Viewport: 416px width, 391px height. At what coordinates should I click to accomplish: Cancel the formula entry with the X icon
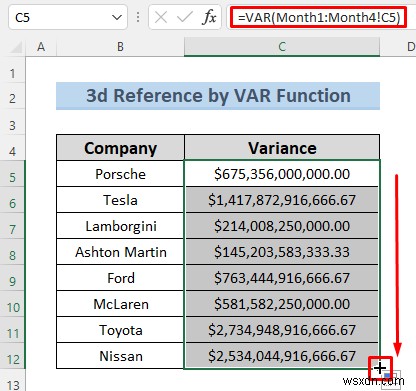point(161,17)
